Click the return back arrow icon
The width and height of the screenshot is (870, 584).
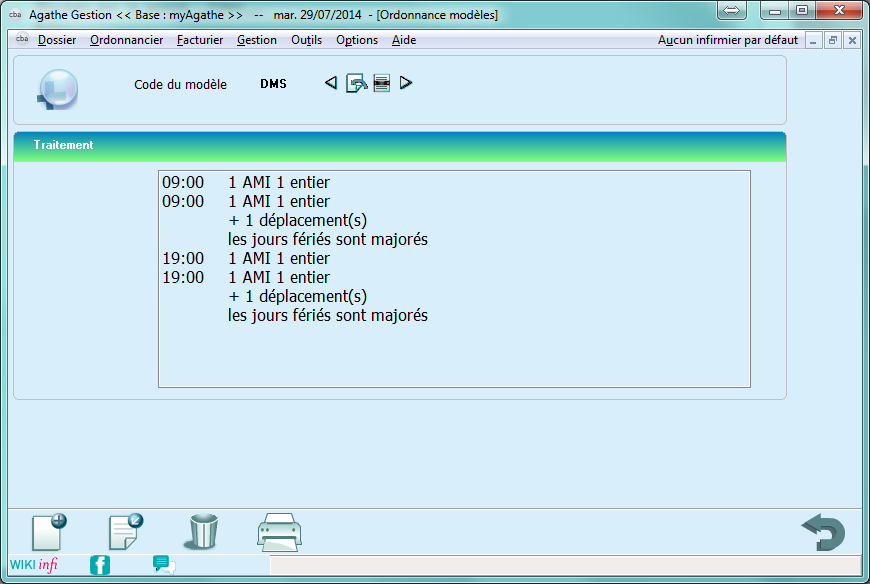[x=823, y=532]
